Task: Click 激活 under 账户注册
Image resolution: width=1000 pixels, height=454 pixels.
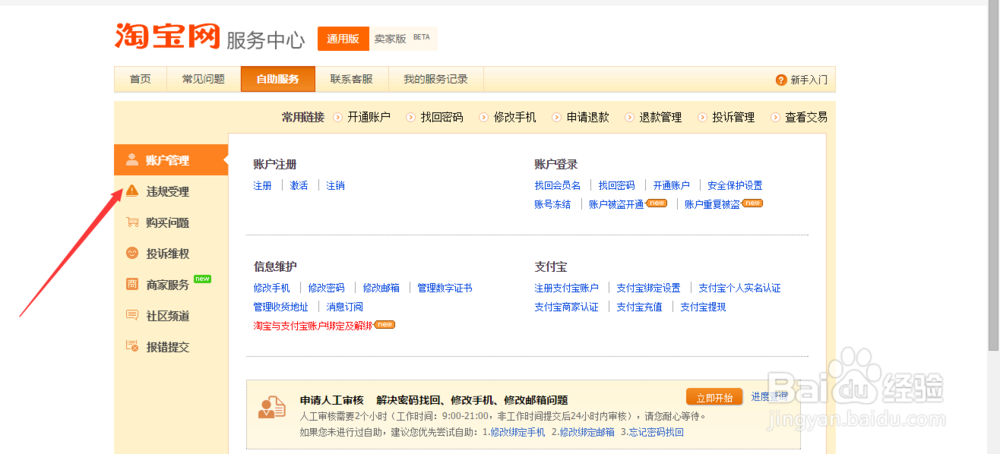Action: (x=298, y=186)
